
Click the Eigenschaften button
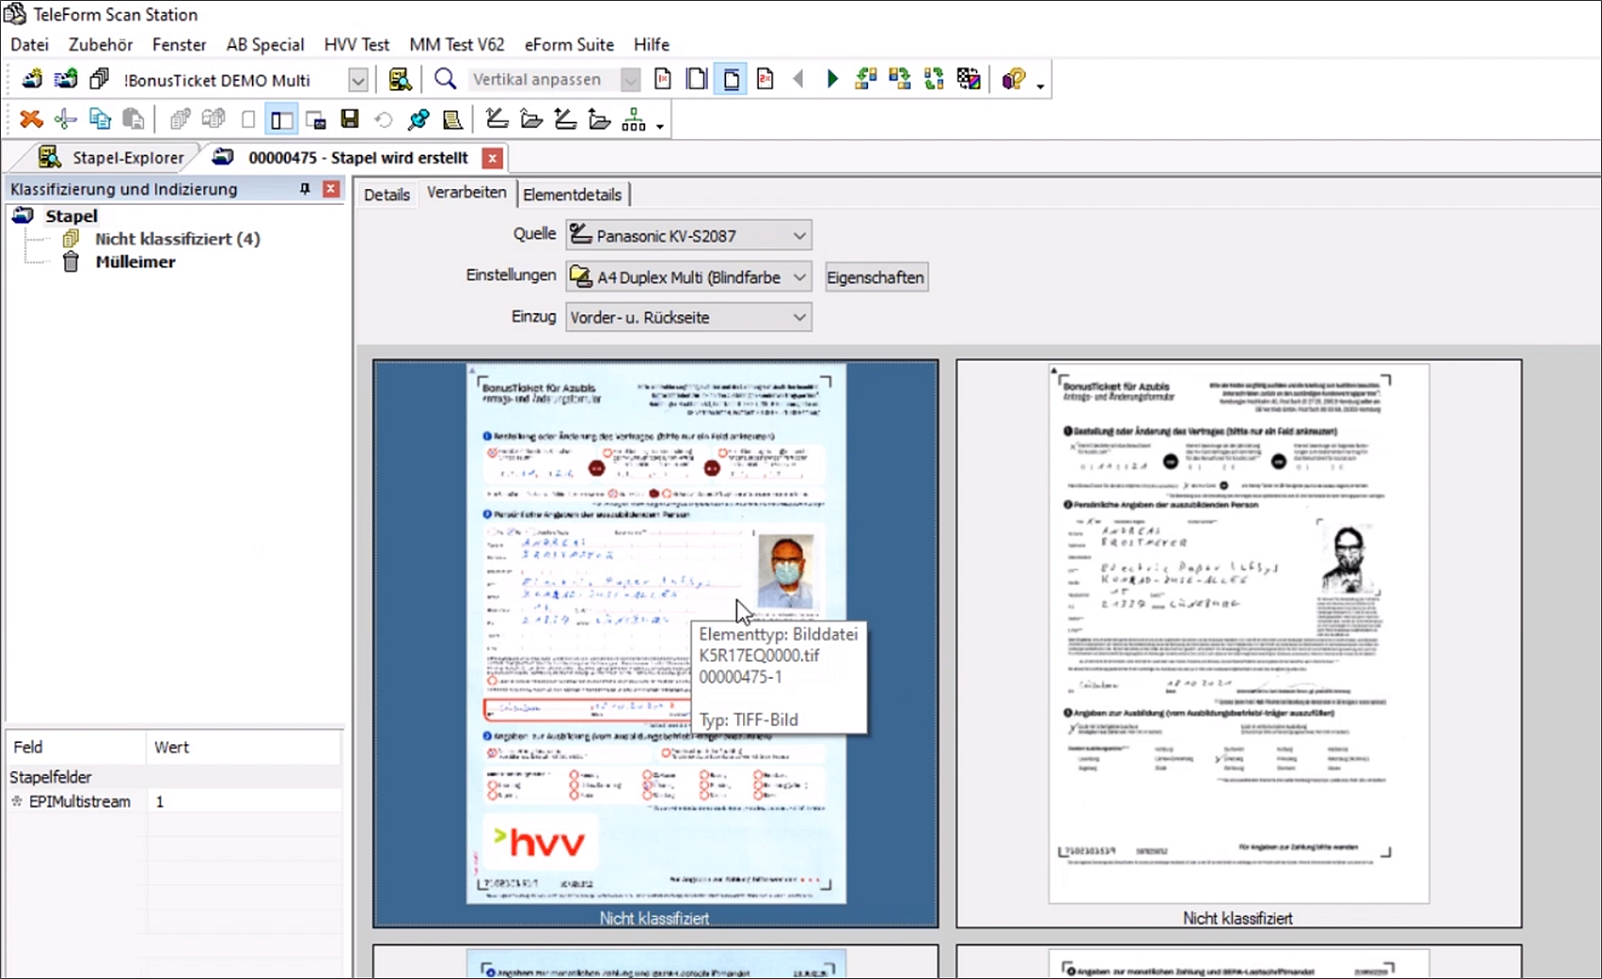point(875,277)
